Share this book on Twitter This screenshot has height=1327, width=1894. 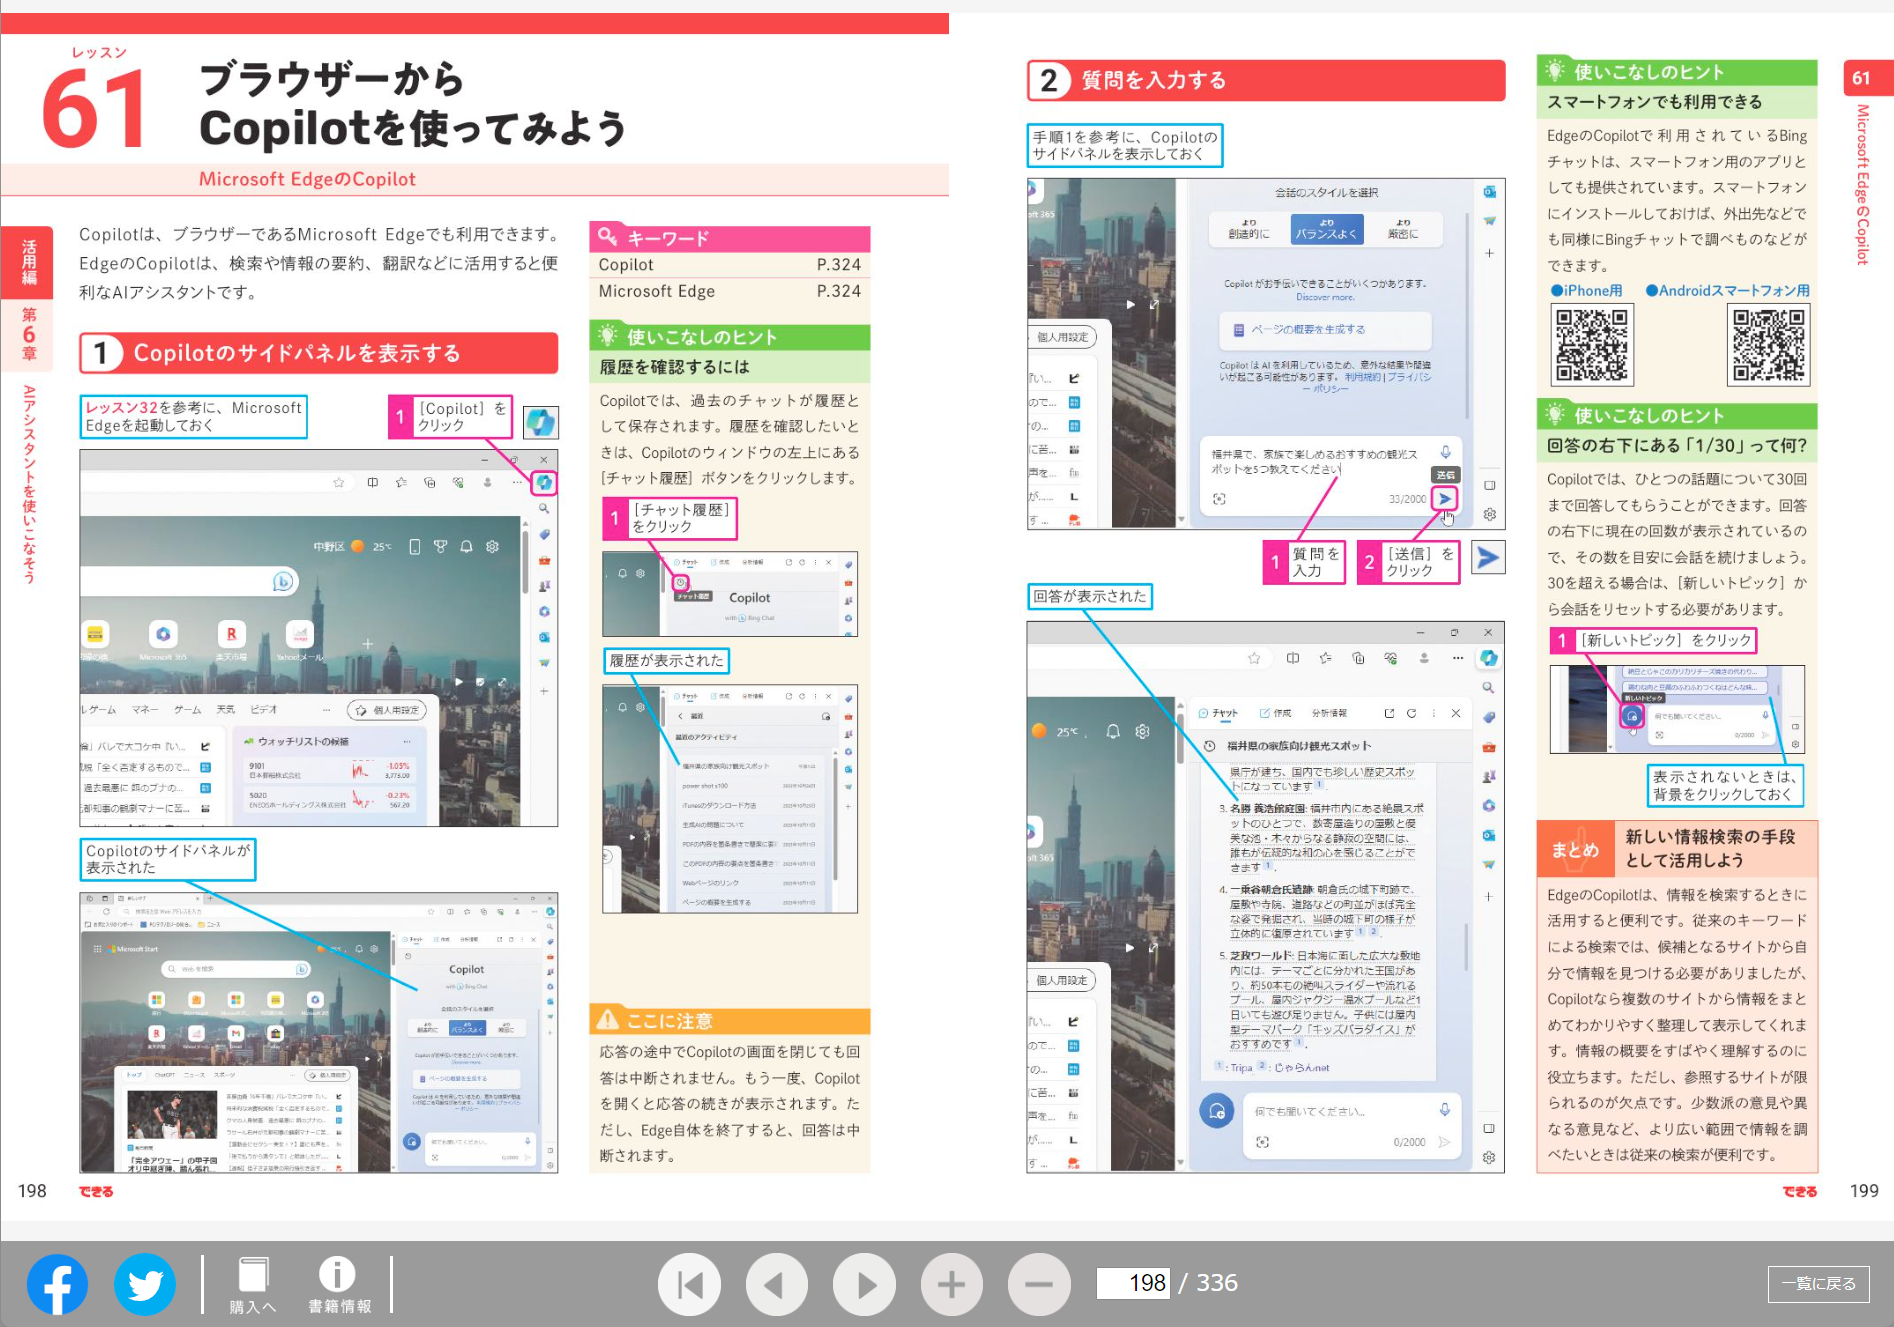[x=145, y=1284]
